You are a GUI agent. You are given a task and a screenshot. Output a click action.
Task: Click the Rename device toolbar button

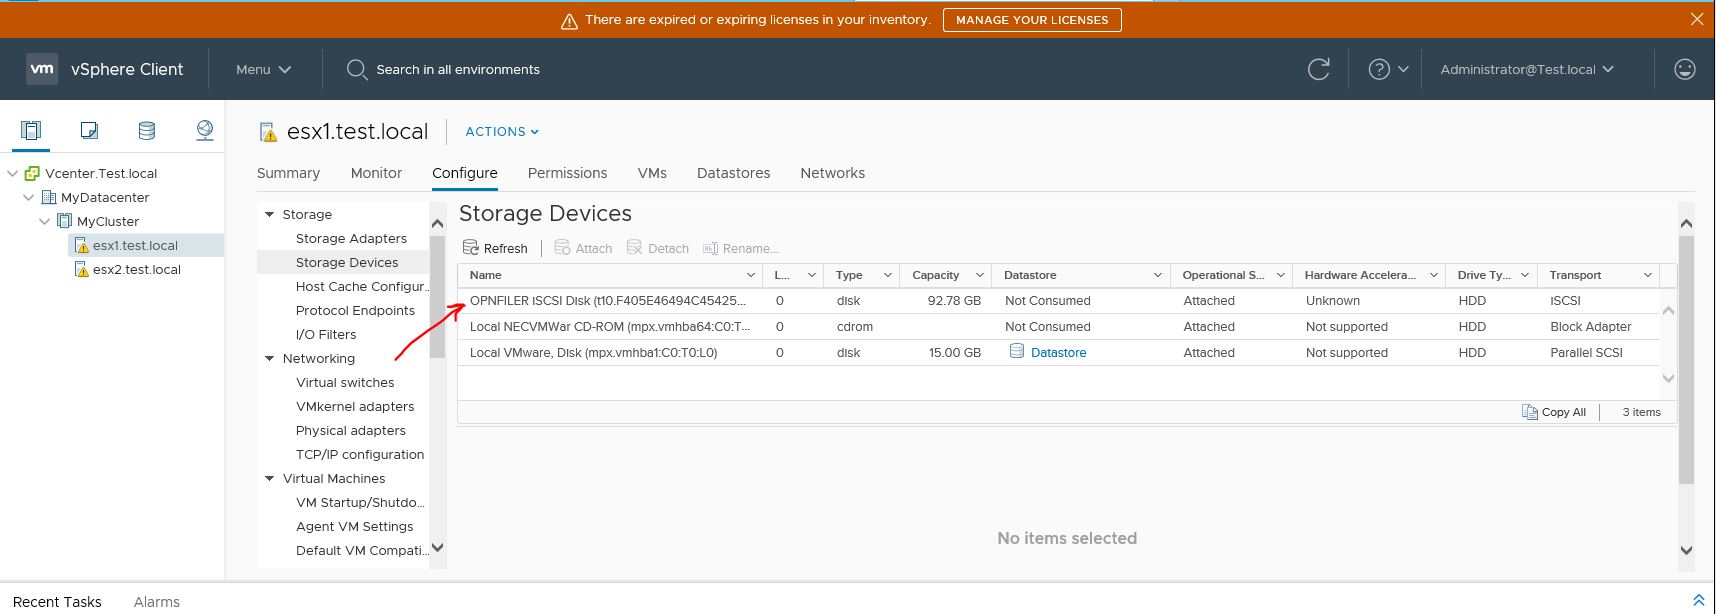coord(740,248)
